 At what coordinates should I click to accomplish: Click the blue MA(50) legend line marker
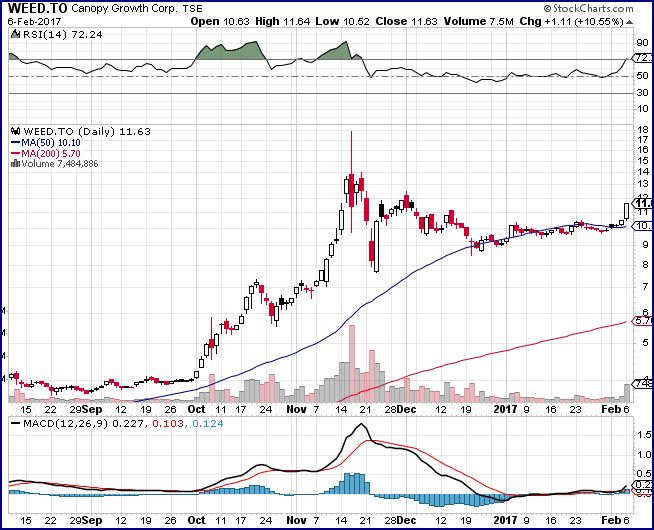(x=13, y=143)
